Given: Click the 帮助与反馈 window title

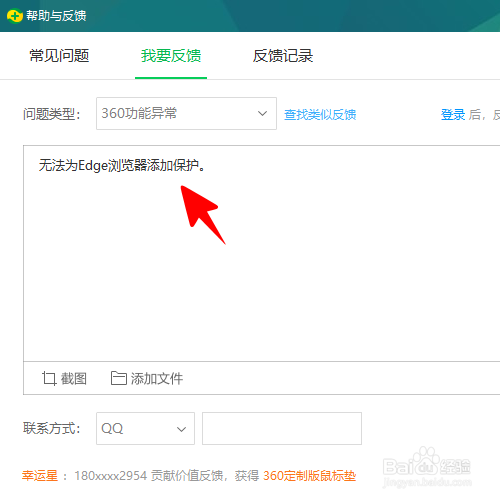Looking at the screenshot, I should click(x=56, y=16).
